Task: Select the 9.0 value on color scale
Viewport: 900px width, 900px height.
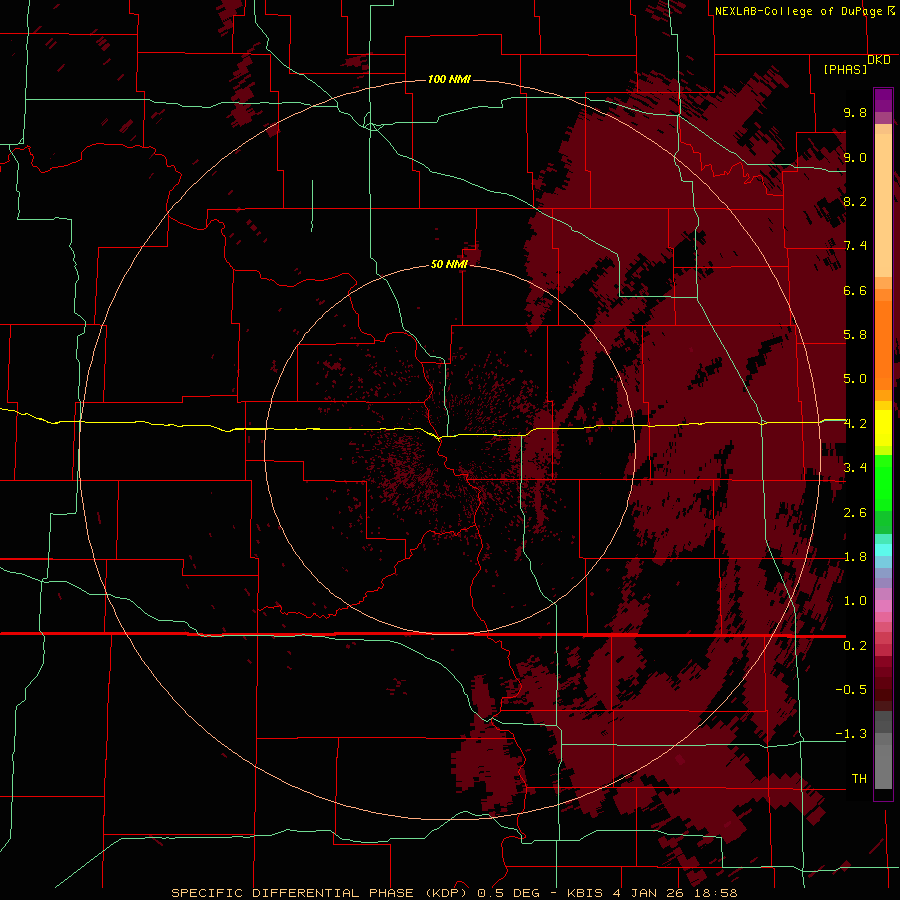Action: coord(855,157)
